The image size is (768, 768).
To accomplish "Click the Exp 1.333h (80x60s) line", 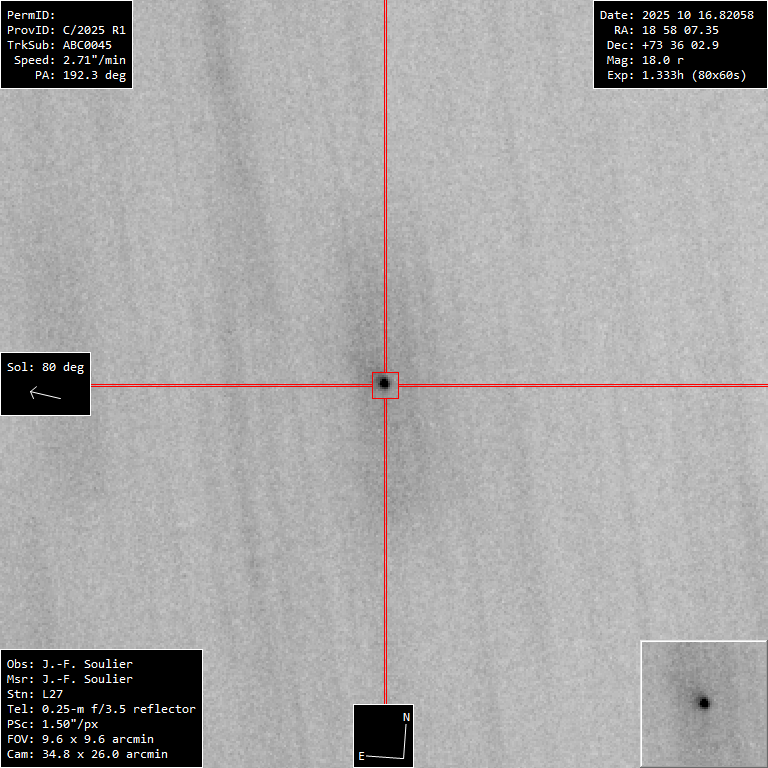I will [676, 75].
